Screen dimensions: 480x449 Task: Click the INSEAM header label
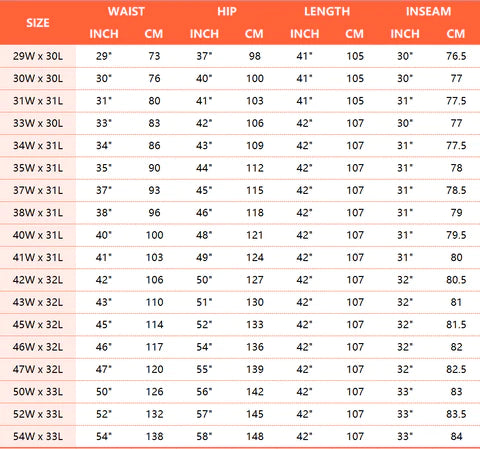[428, 12]
